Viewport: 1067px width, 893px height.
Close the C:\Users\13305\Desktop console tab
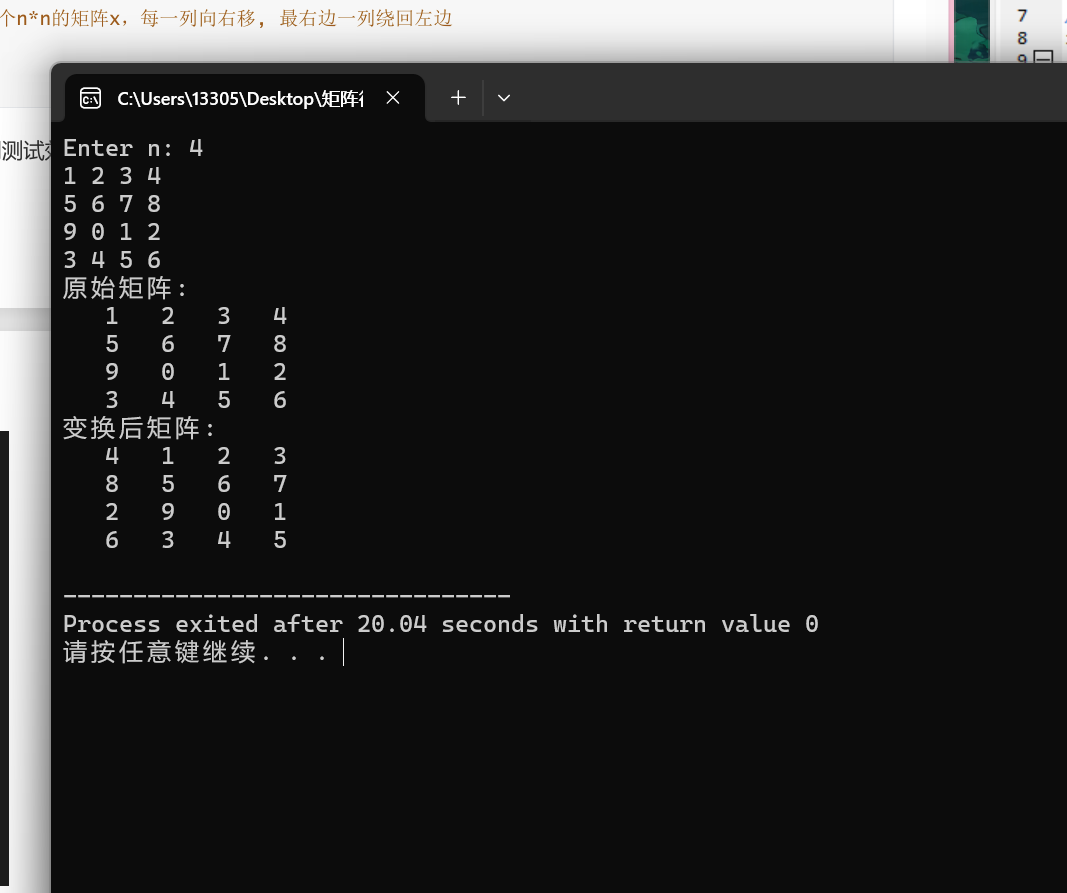tap(393, 98)
